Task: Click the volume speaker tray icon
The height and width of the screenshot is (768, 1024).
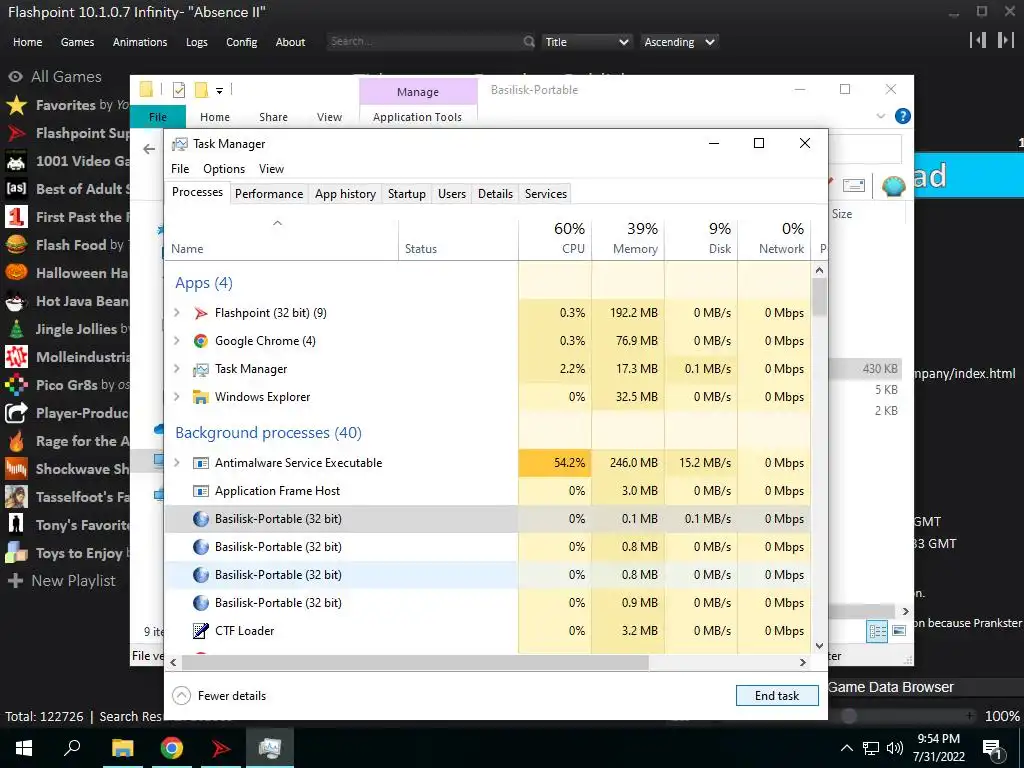Action: 895,748
